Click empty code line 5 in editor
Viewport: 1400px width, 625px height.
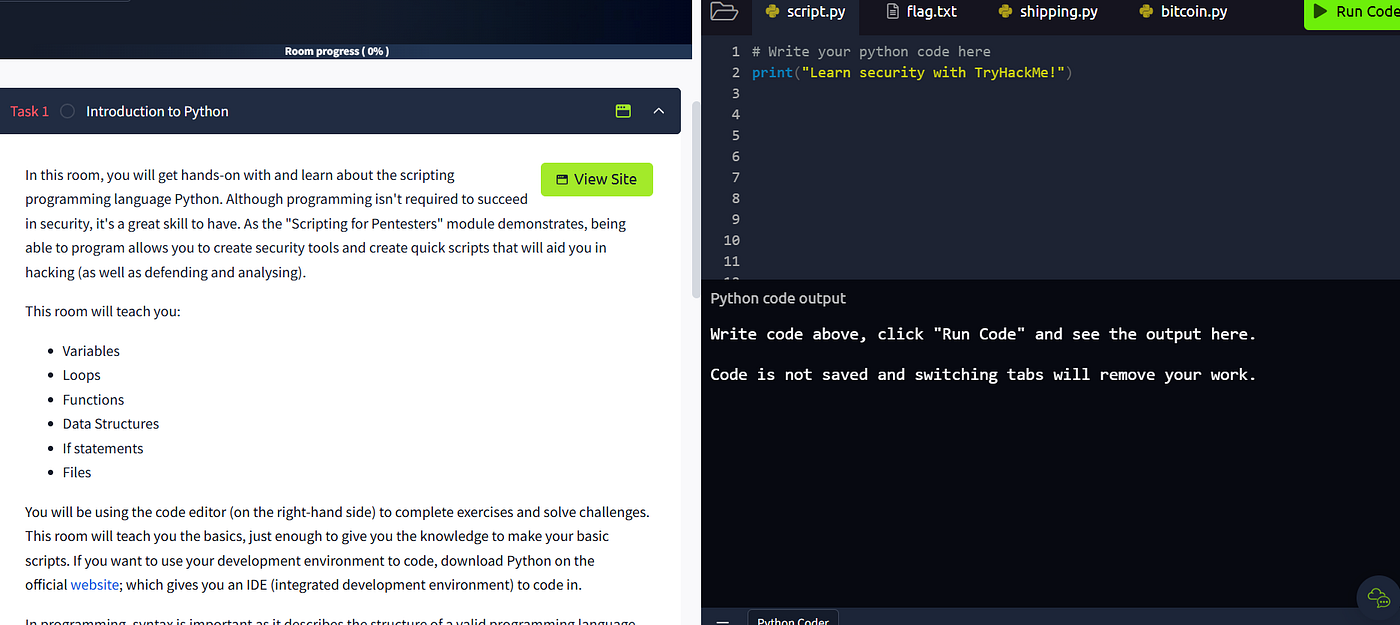coord(1070,135)
